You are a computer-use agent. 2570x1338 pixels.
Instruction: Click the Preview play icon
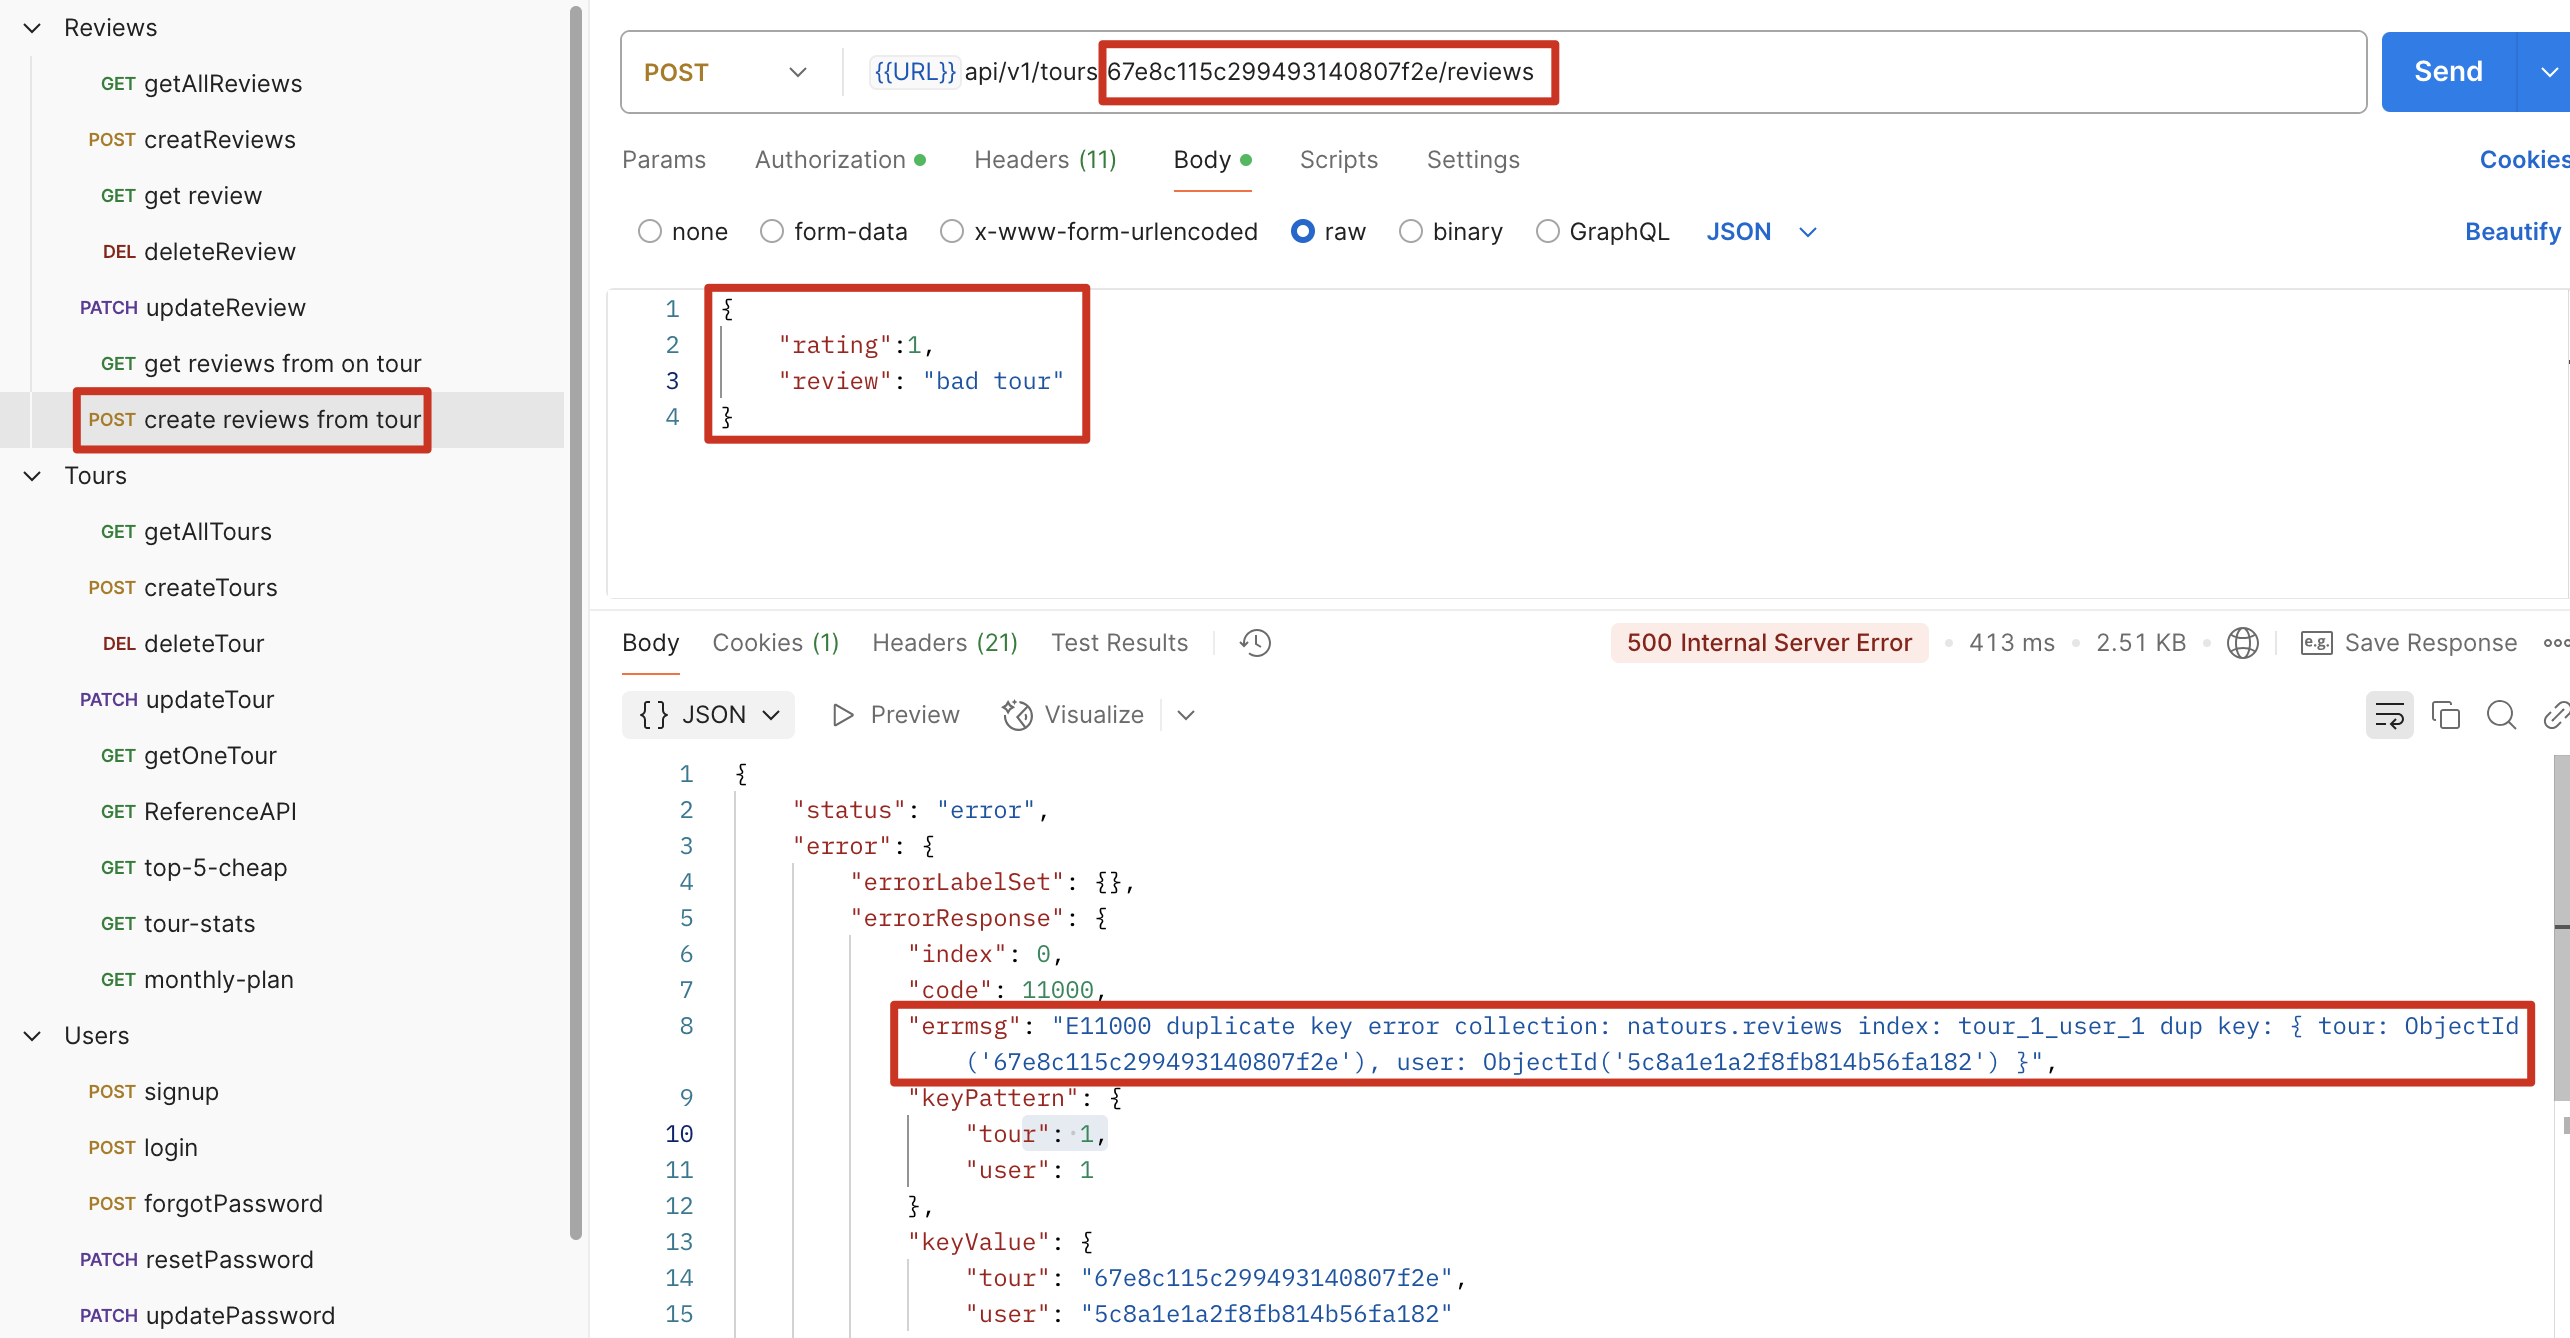843,715
